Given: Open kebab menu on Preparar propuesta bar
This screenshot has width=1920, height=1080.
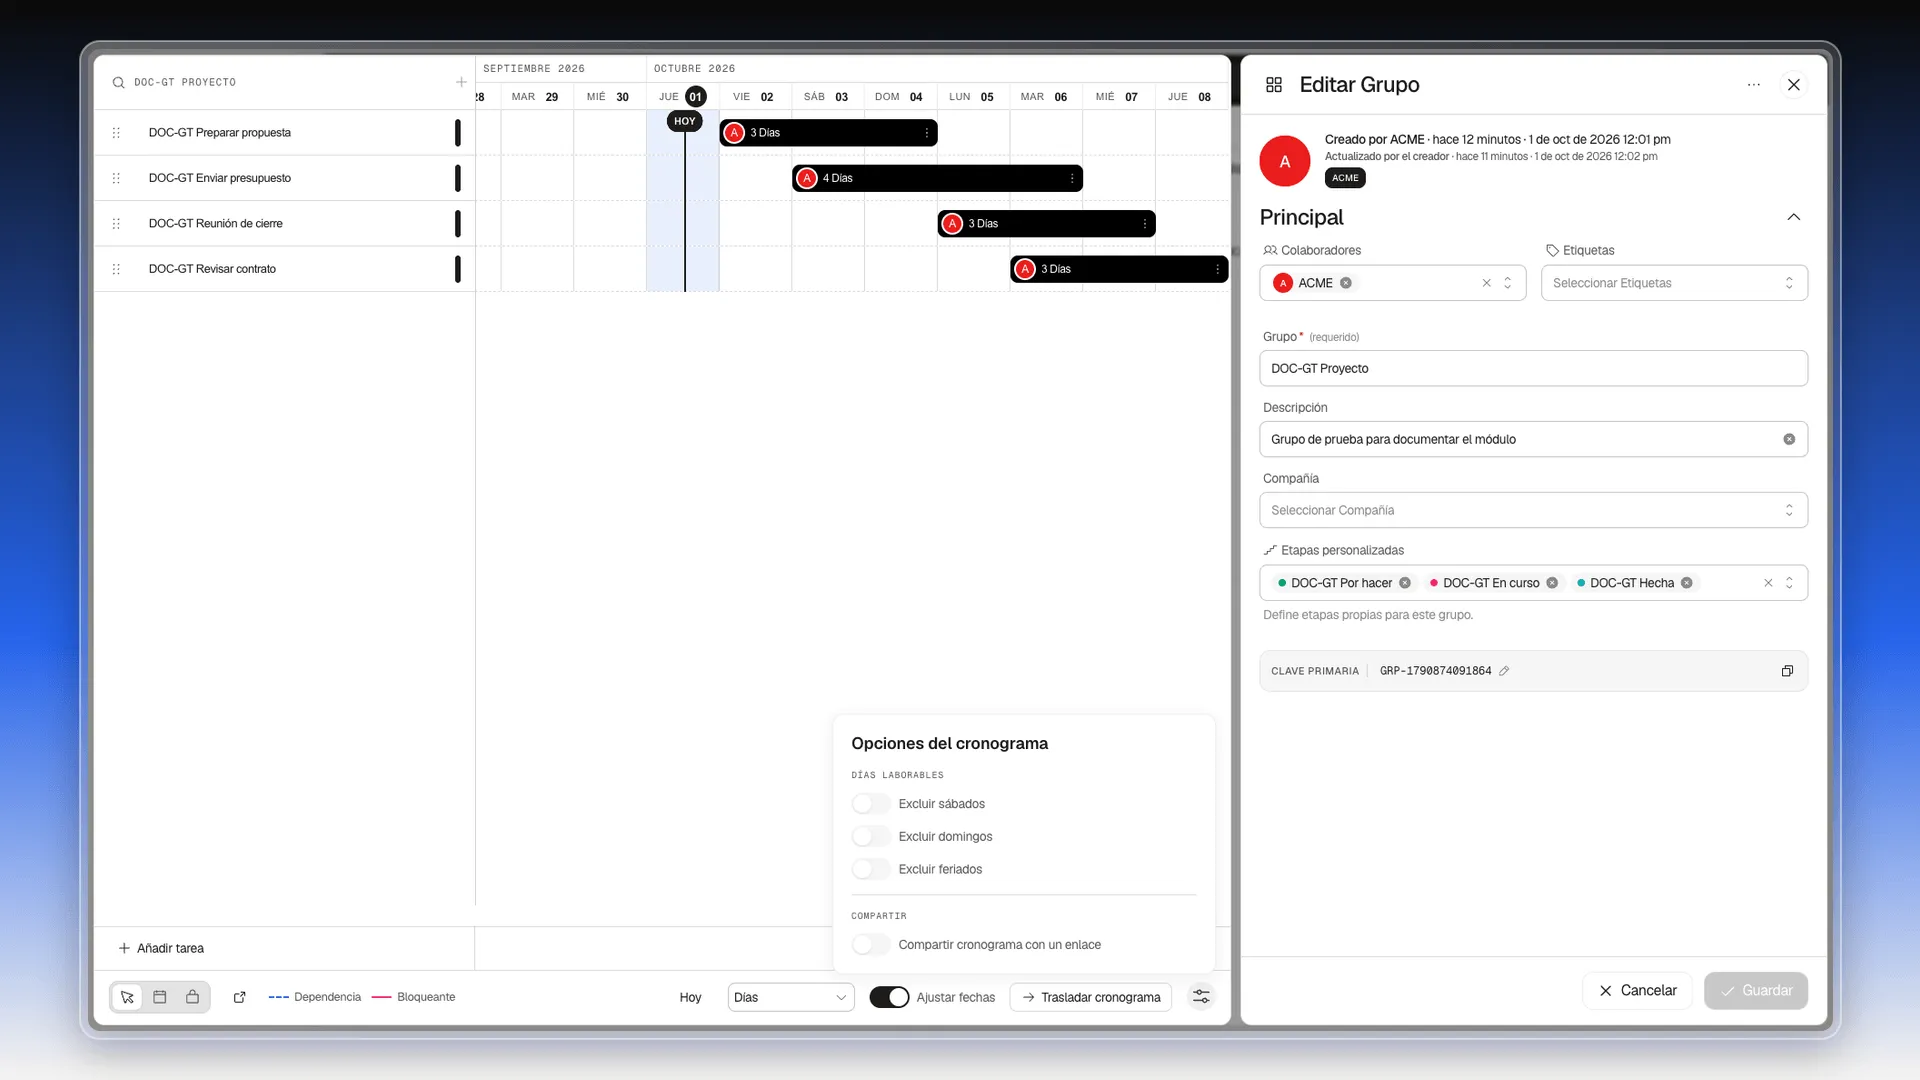Looking at the screenshot, I should (927, 133).
